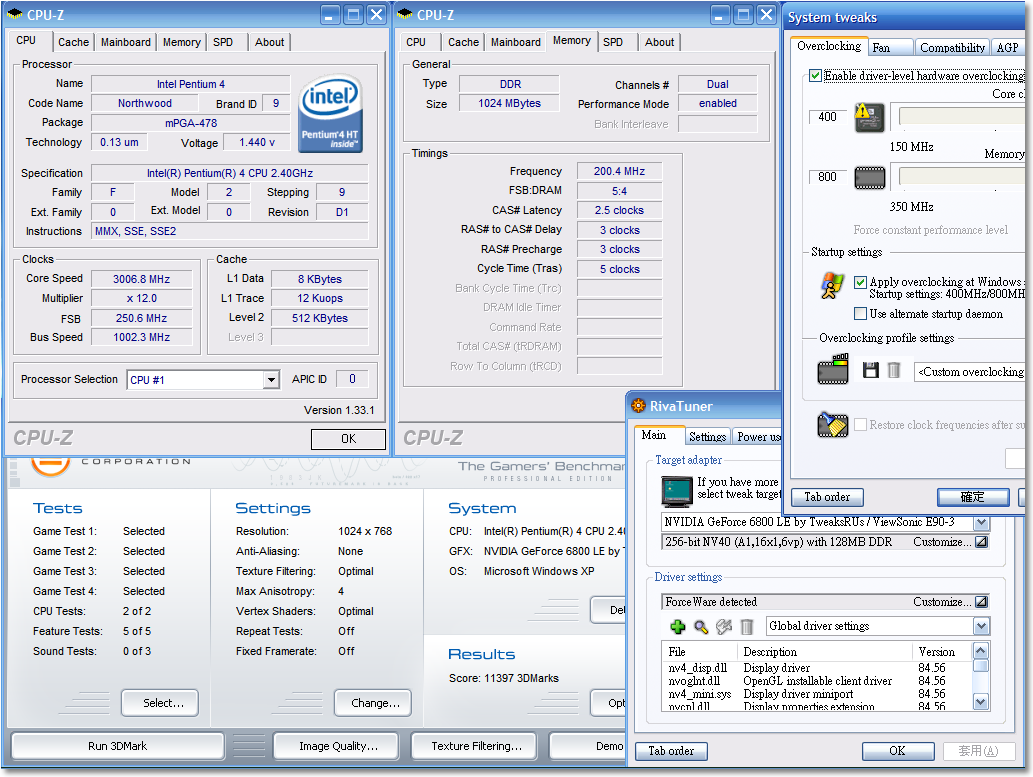Click the overclocking profile chip icon
The image size is (1033, 777).
click(833, 369)
